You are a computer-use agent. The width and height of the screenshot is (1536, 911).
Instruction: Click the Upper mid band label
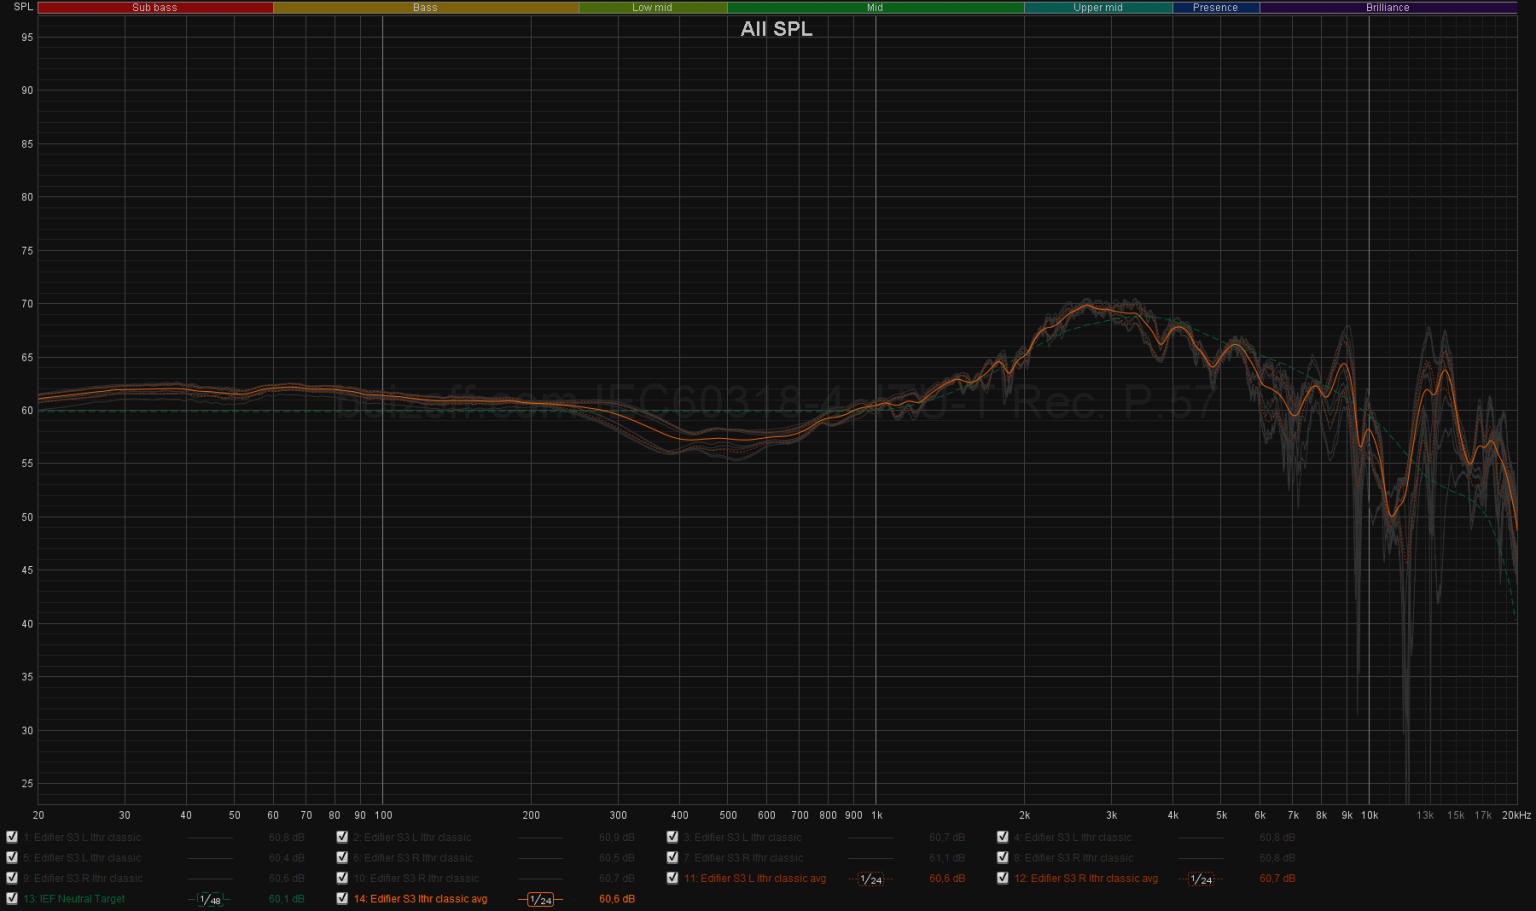[x=1098, y=7]
